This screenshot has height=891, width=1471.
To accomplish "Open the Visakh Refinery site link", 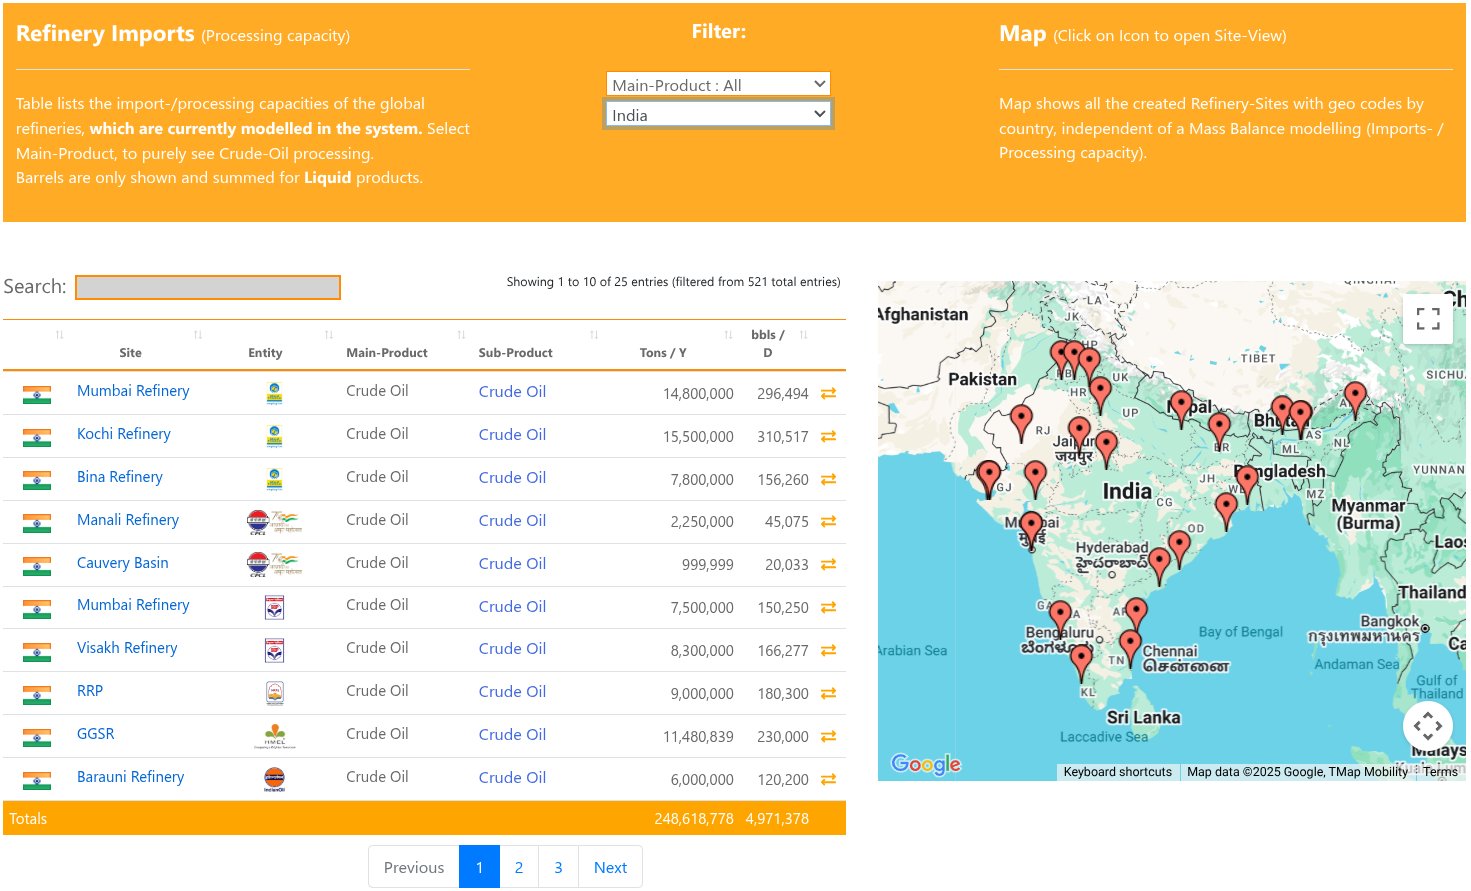I will tap(127, 648).
